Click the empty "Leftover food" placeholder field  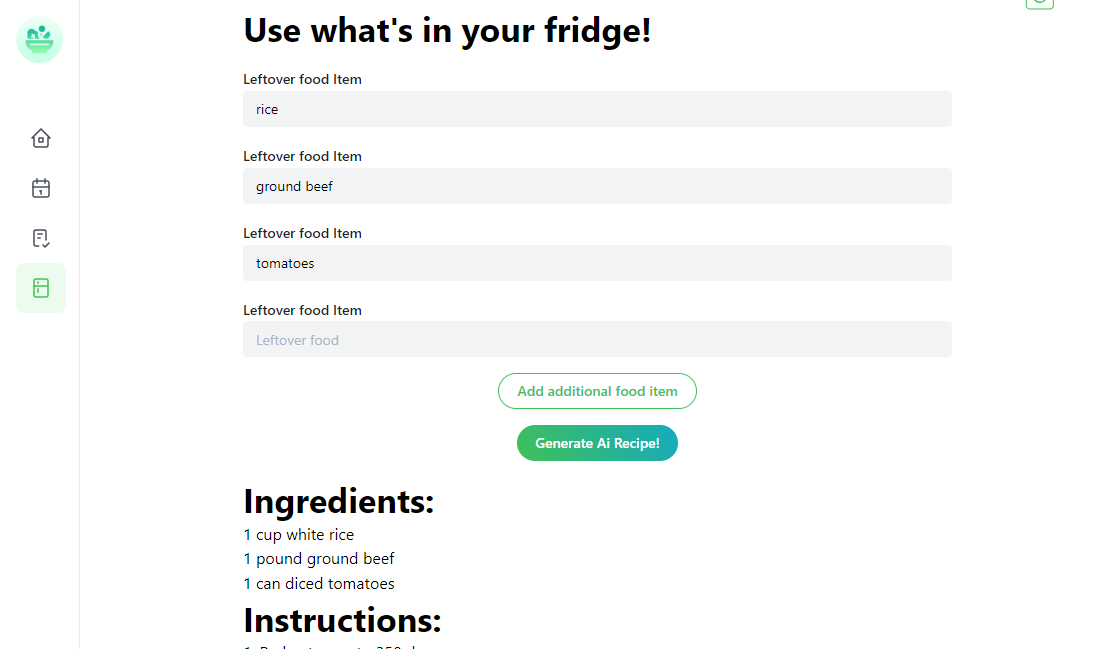(597, 340)
